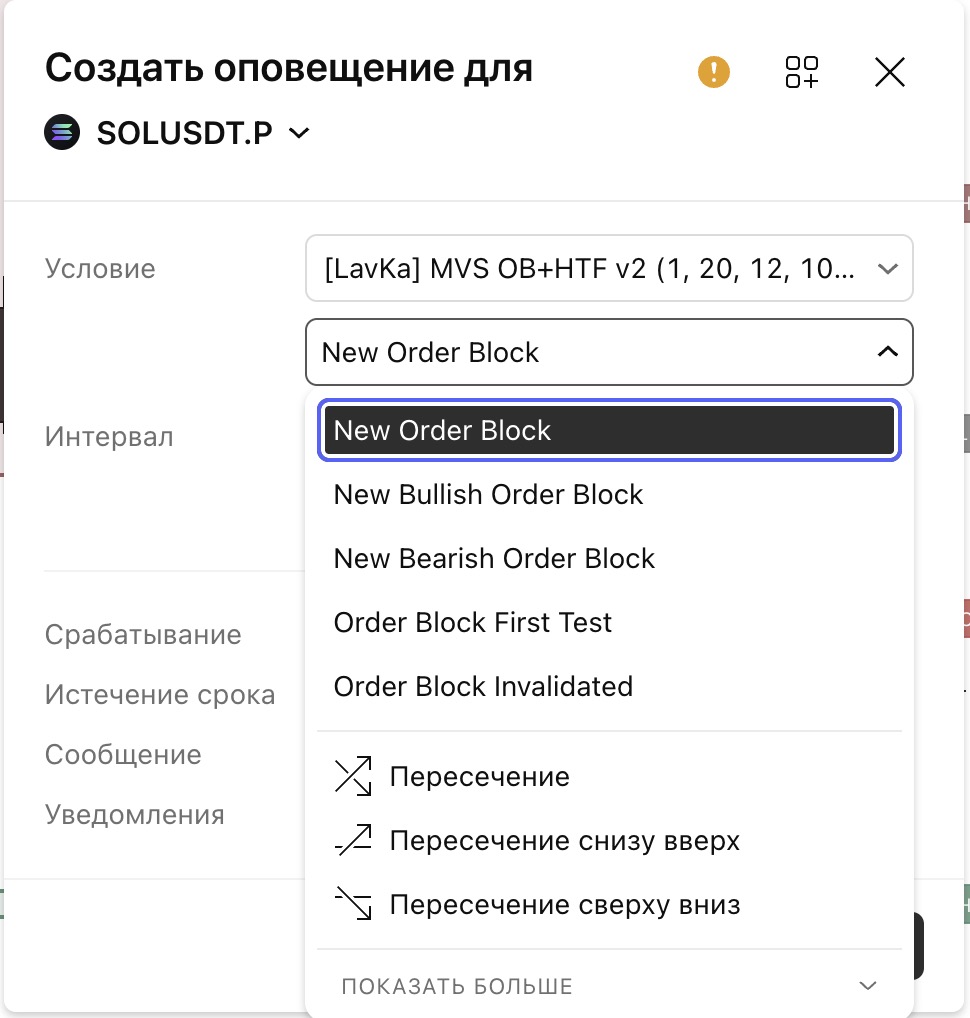Click the crossing-down arrow icon

click(353, 904)
